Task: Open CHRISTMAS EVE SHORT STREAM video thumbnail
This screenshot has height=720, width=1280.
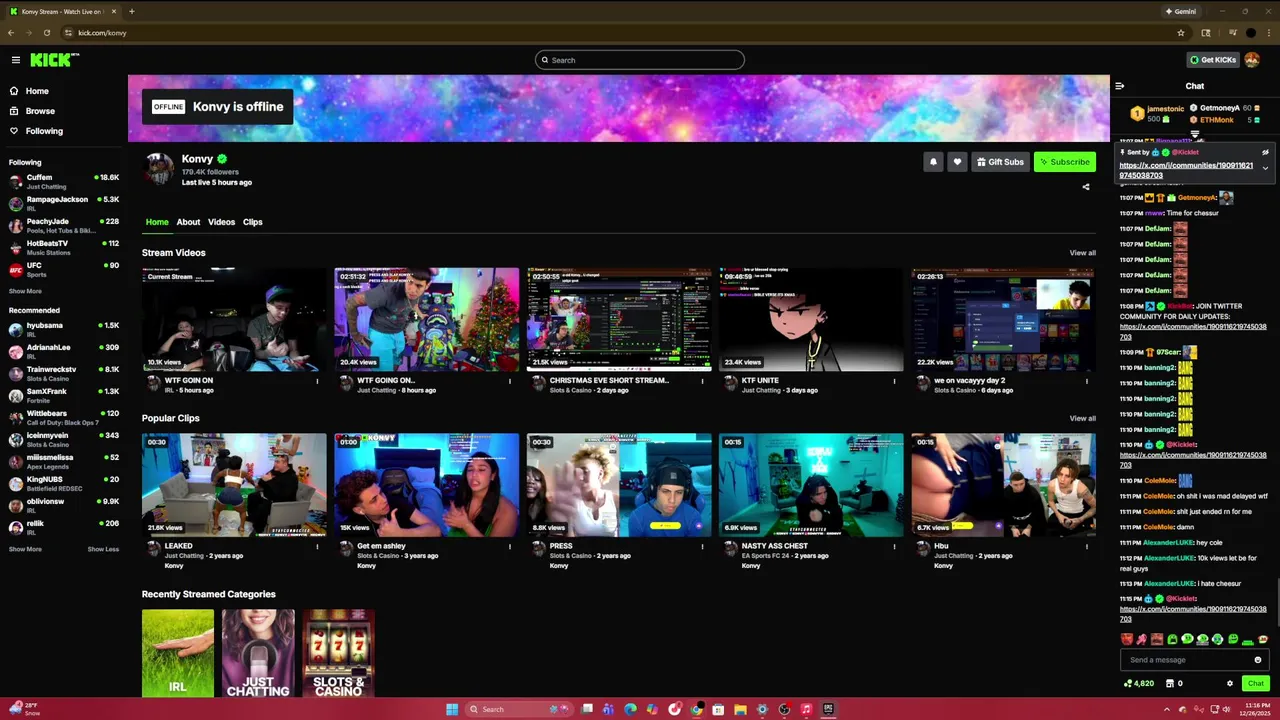Action: [x=619, y=319]
